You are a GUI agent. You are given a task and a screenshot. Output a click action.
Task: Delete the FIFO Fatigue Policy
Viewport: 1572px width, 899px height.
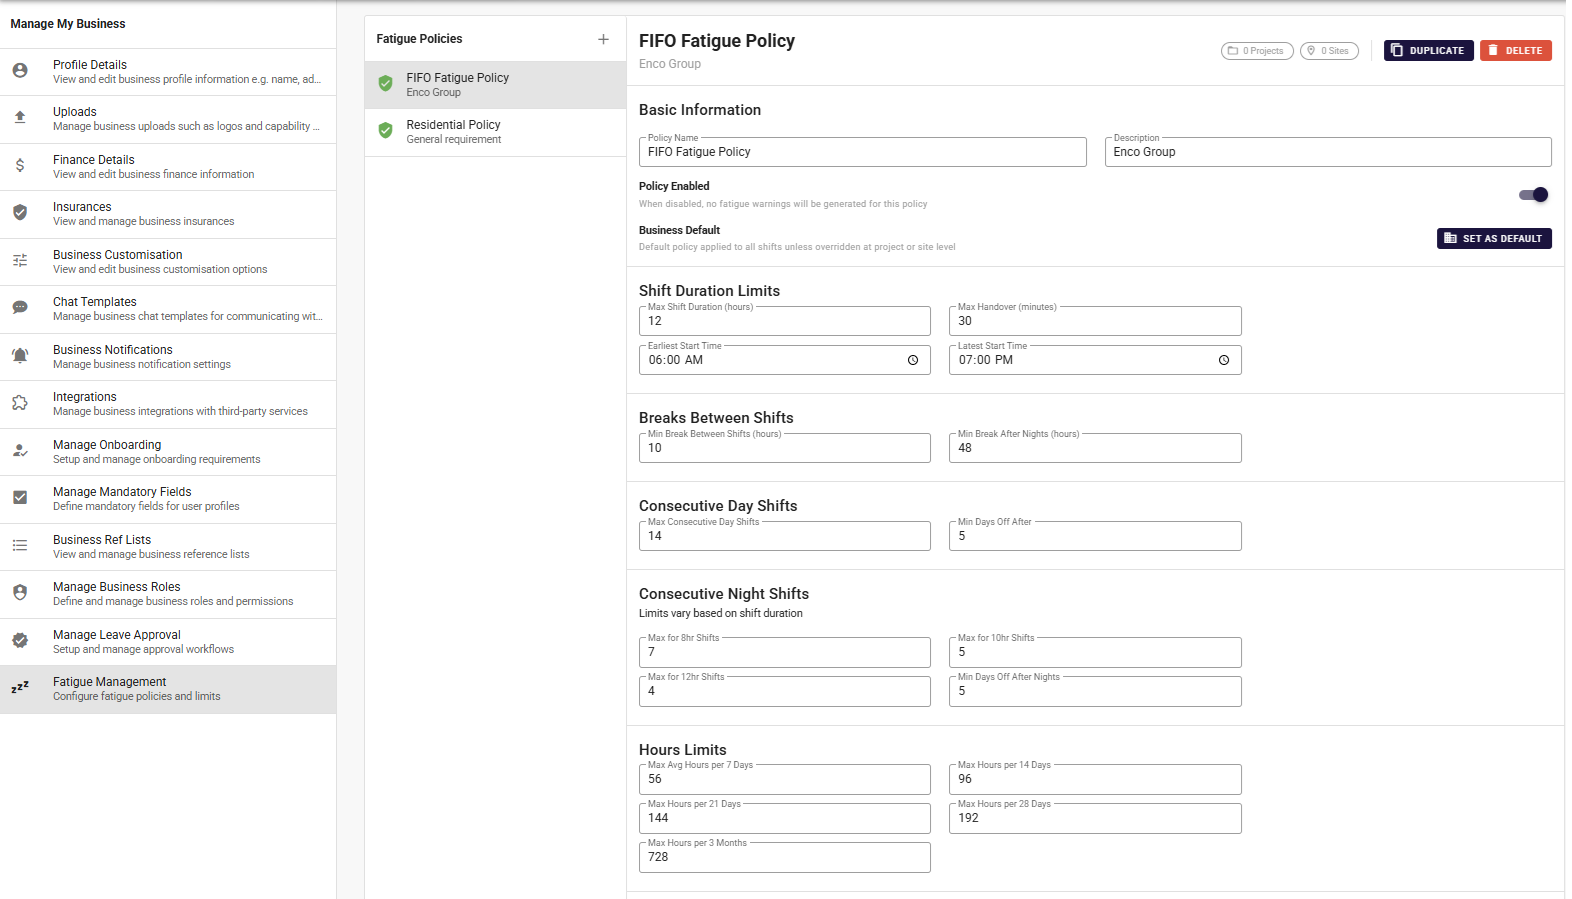1515,50
